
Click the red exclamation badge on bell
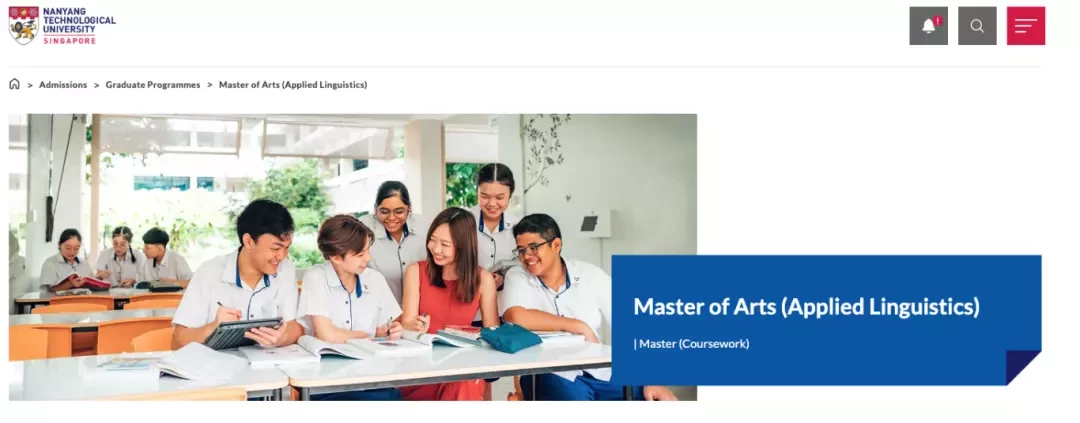(x=937, y=21)
